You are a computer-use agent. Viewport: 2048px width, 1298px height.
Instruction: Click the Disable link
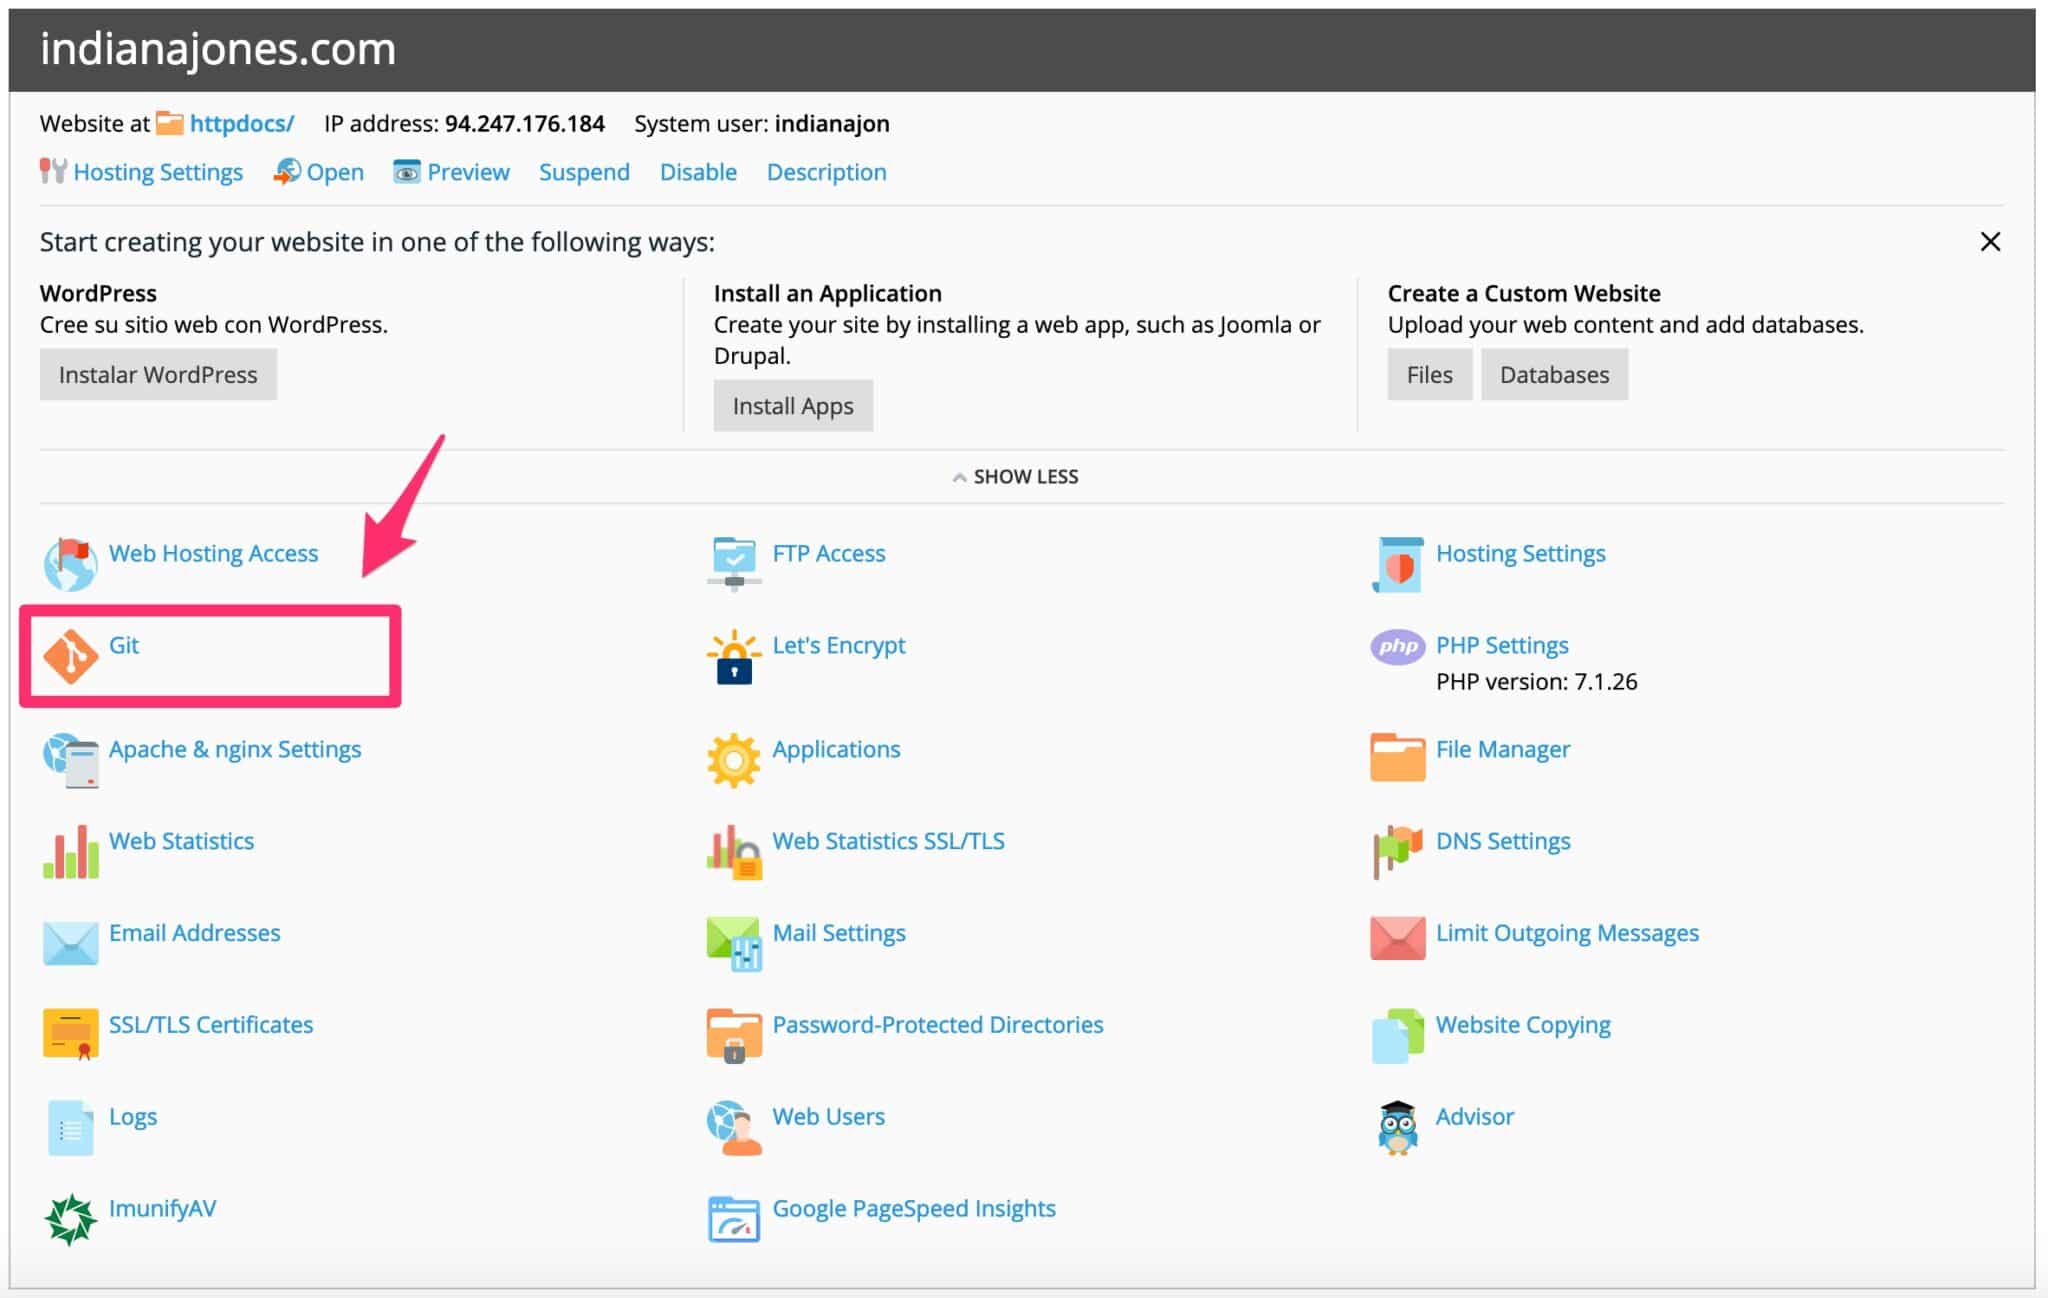pos(698,172)
